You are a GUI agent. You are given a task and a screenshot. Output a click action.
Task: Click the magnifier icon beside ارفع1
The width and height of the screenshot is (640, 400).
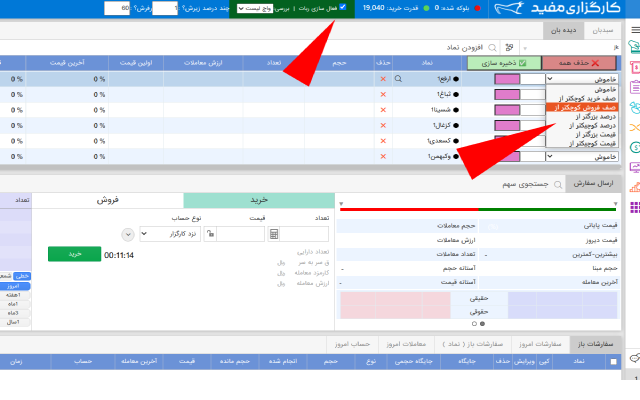pos(398,78)
